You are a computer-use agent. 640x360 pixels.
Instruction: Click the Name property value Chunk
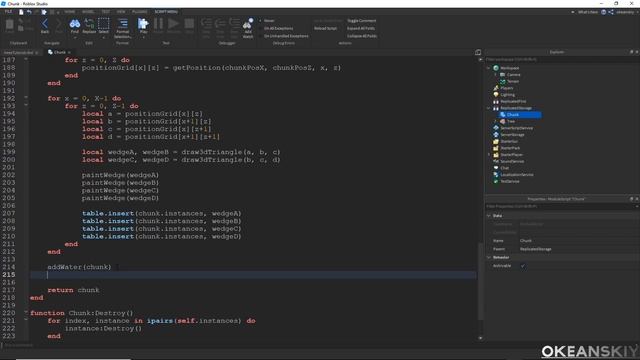tap(526, 241)
